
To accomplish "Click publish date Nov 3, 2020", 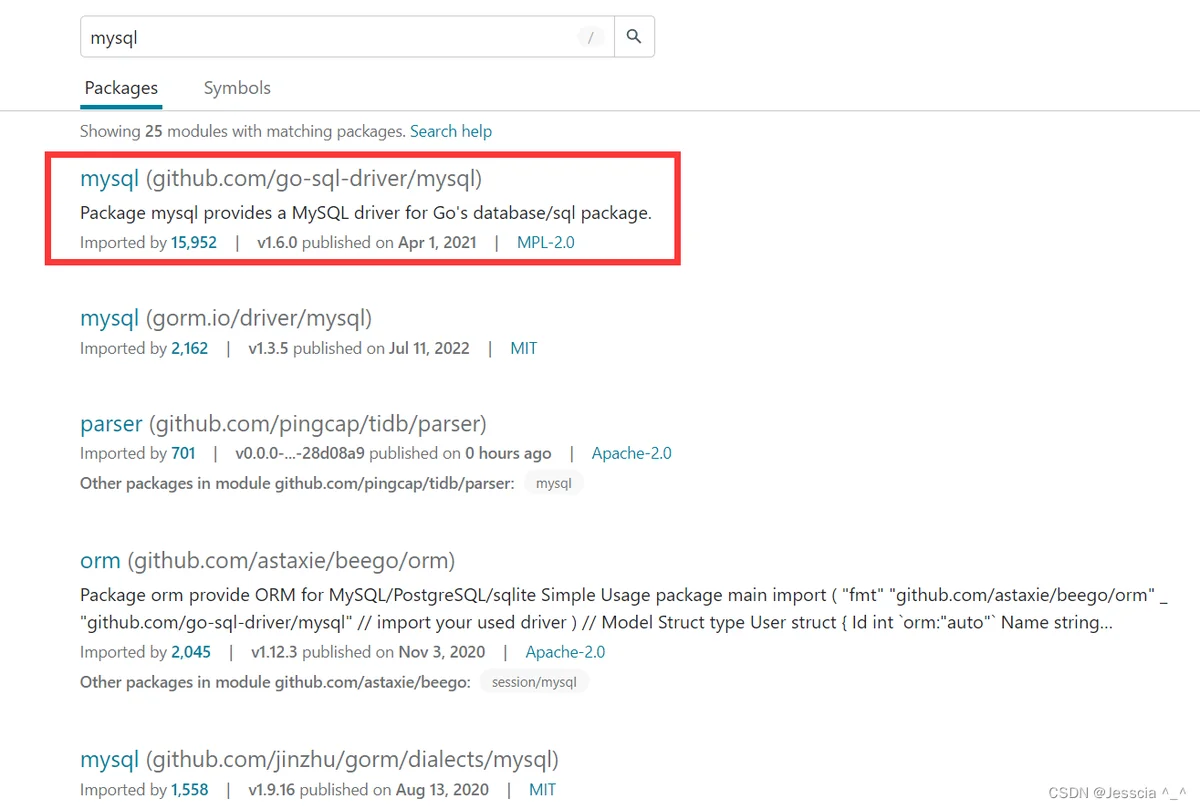I will pyautogui.click(x=442, y=652).
